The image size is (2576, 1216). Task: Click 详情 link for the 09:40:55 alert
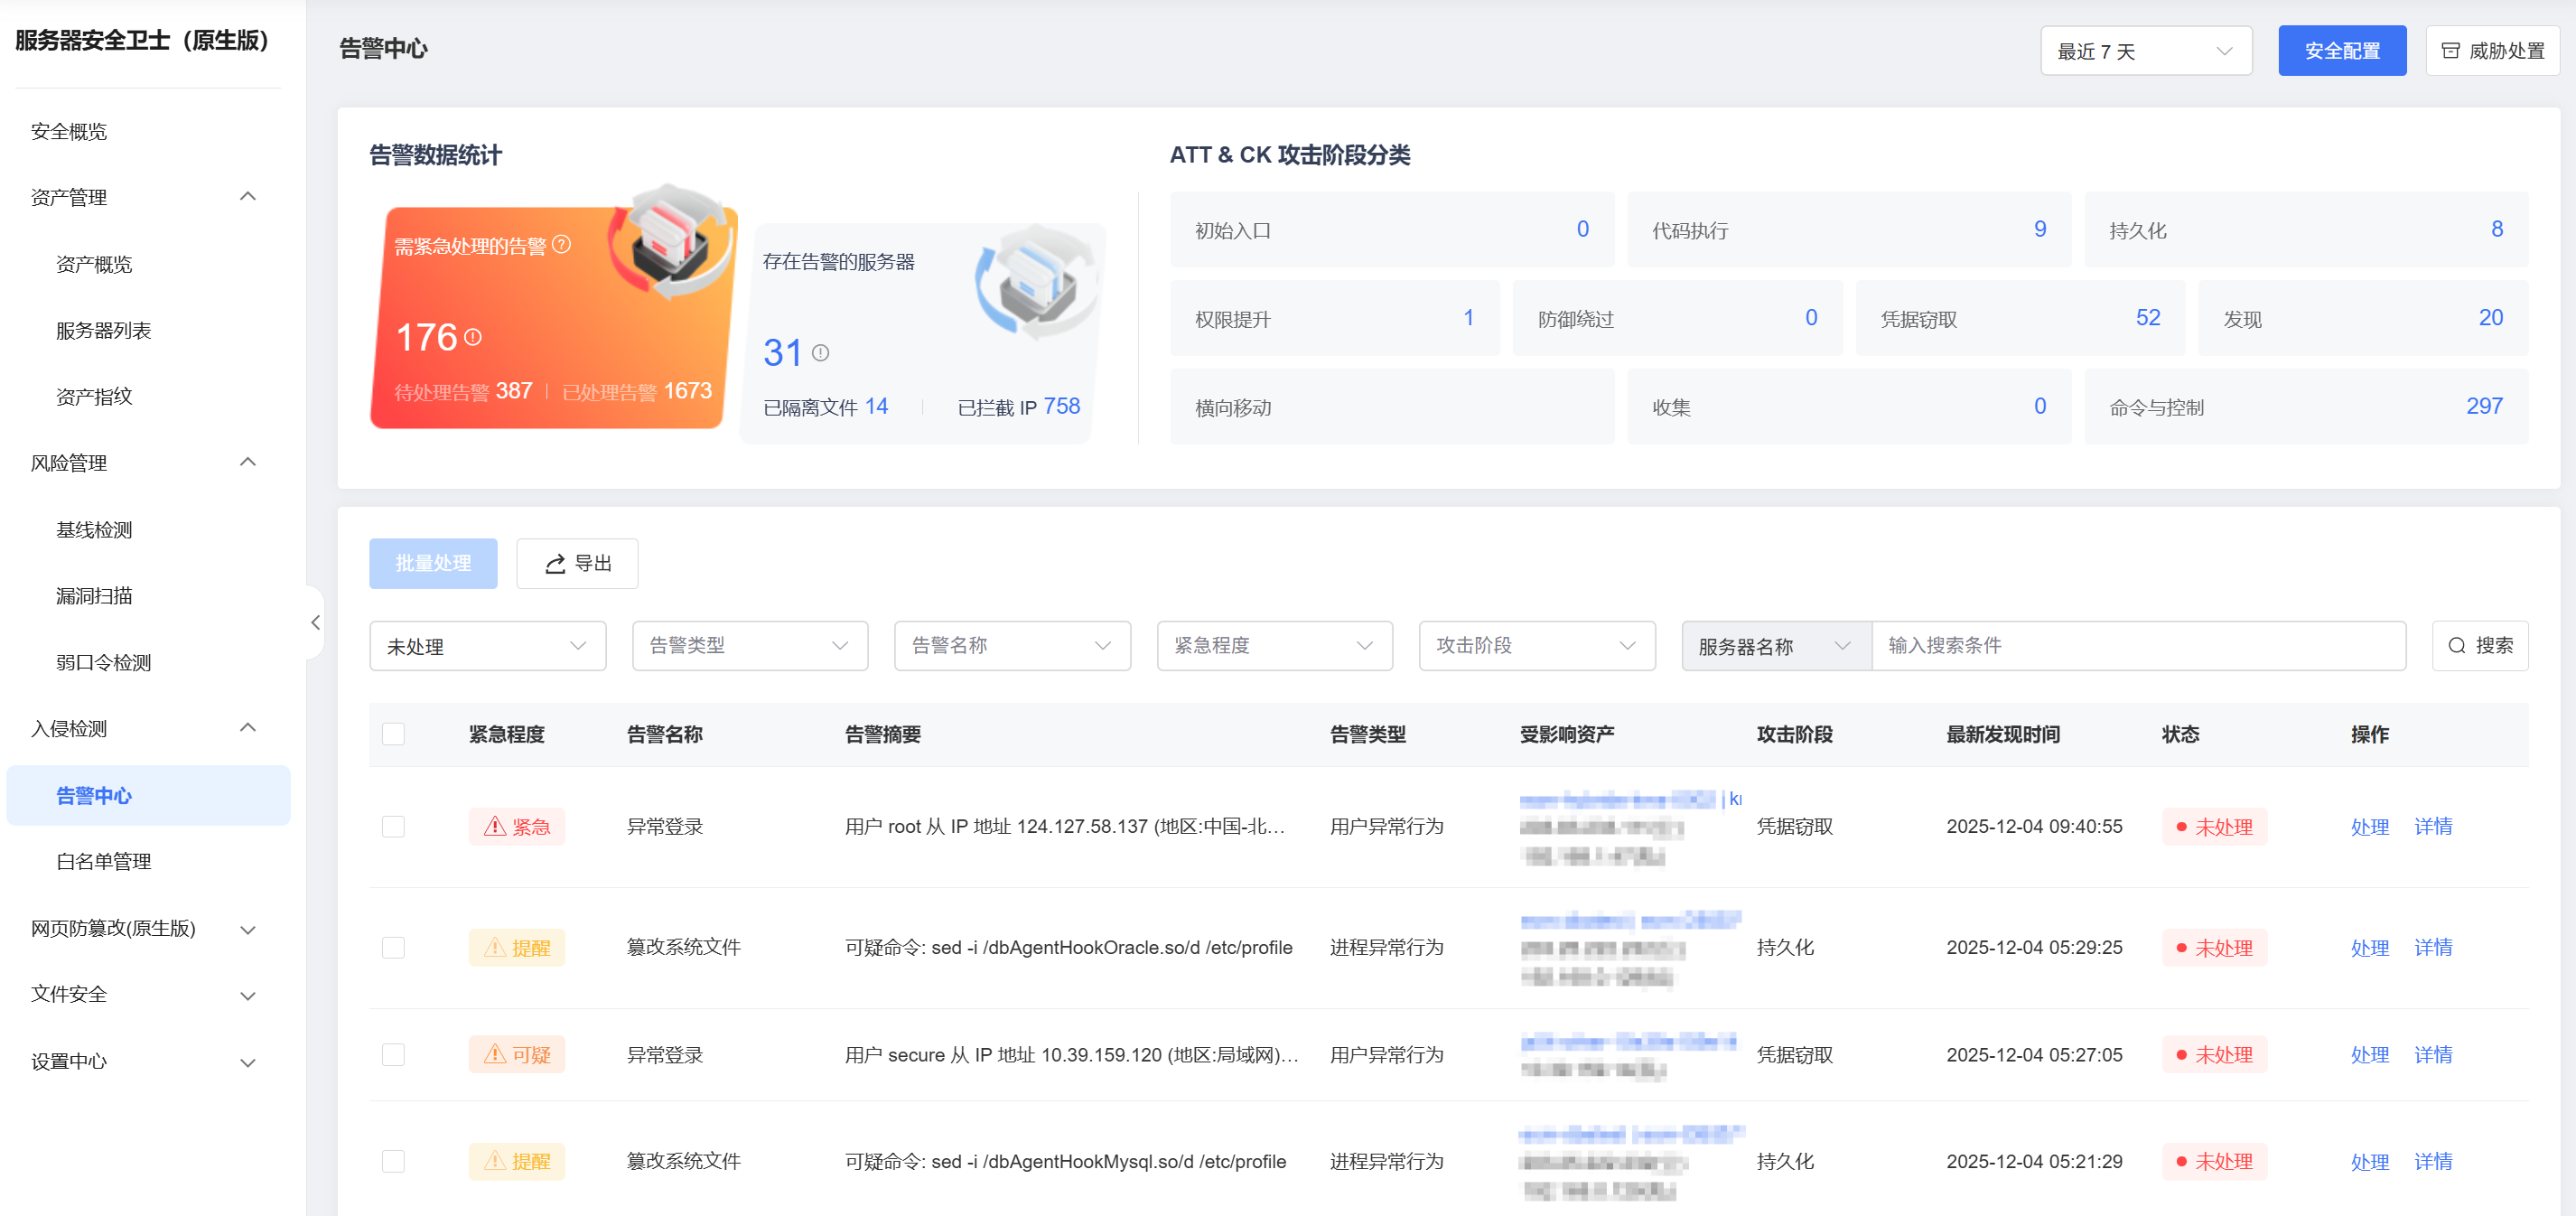coord(2432,826)
